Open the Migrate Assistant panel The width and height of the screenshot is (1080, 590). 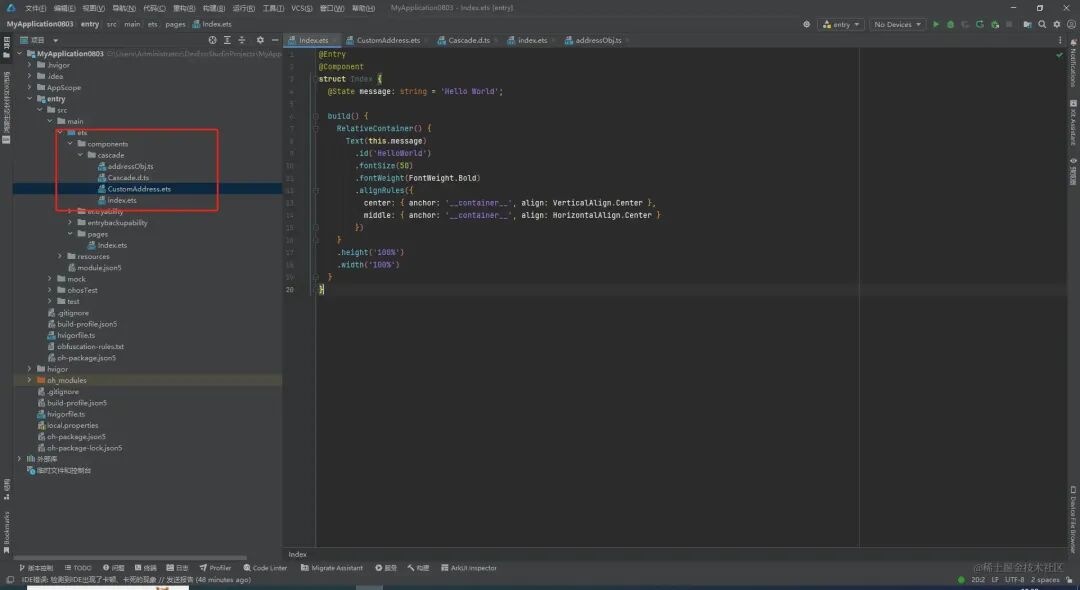332,568
